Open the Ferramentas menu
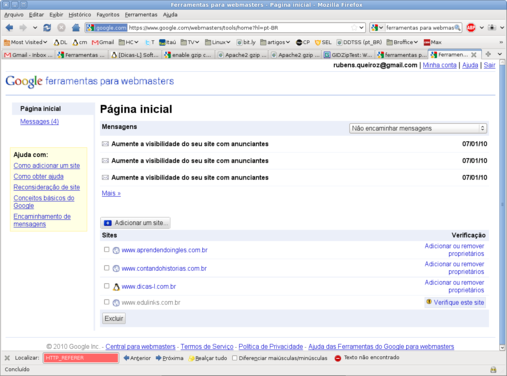This screenshot has width=507, height=376. [141, 15]
